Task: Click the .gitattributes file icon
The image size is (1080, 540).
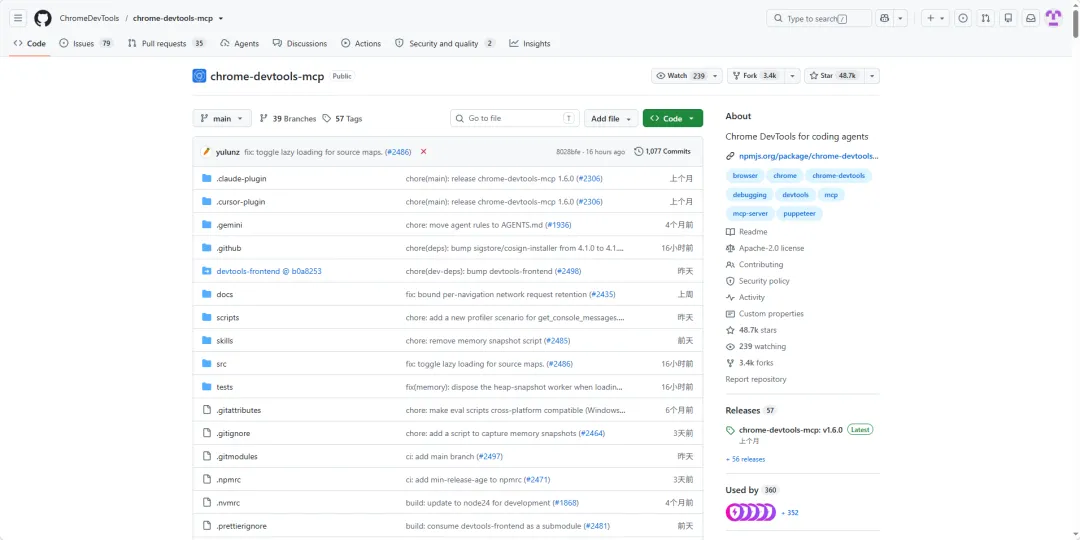Action: 206,410
